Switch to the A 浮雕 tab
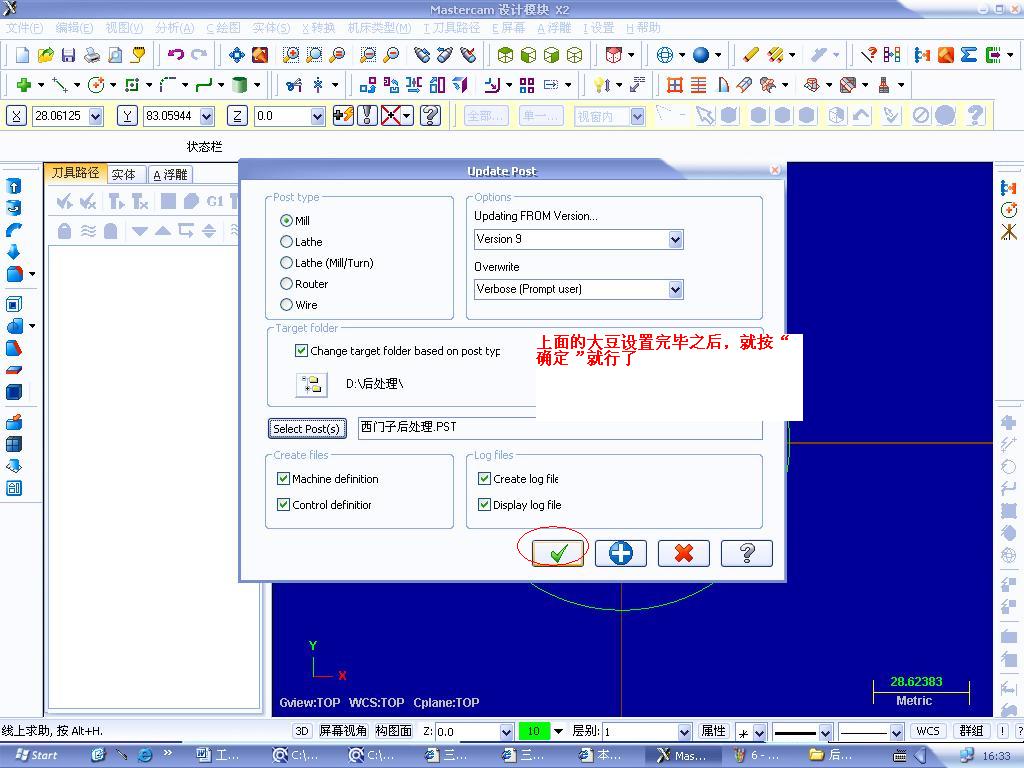 [x=170, y=174]
